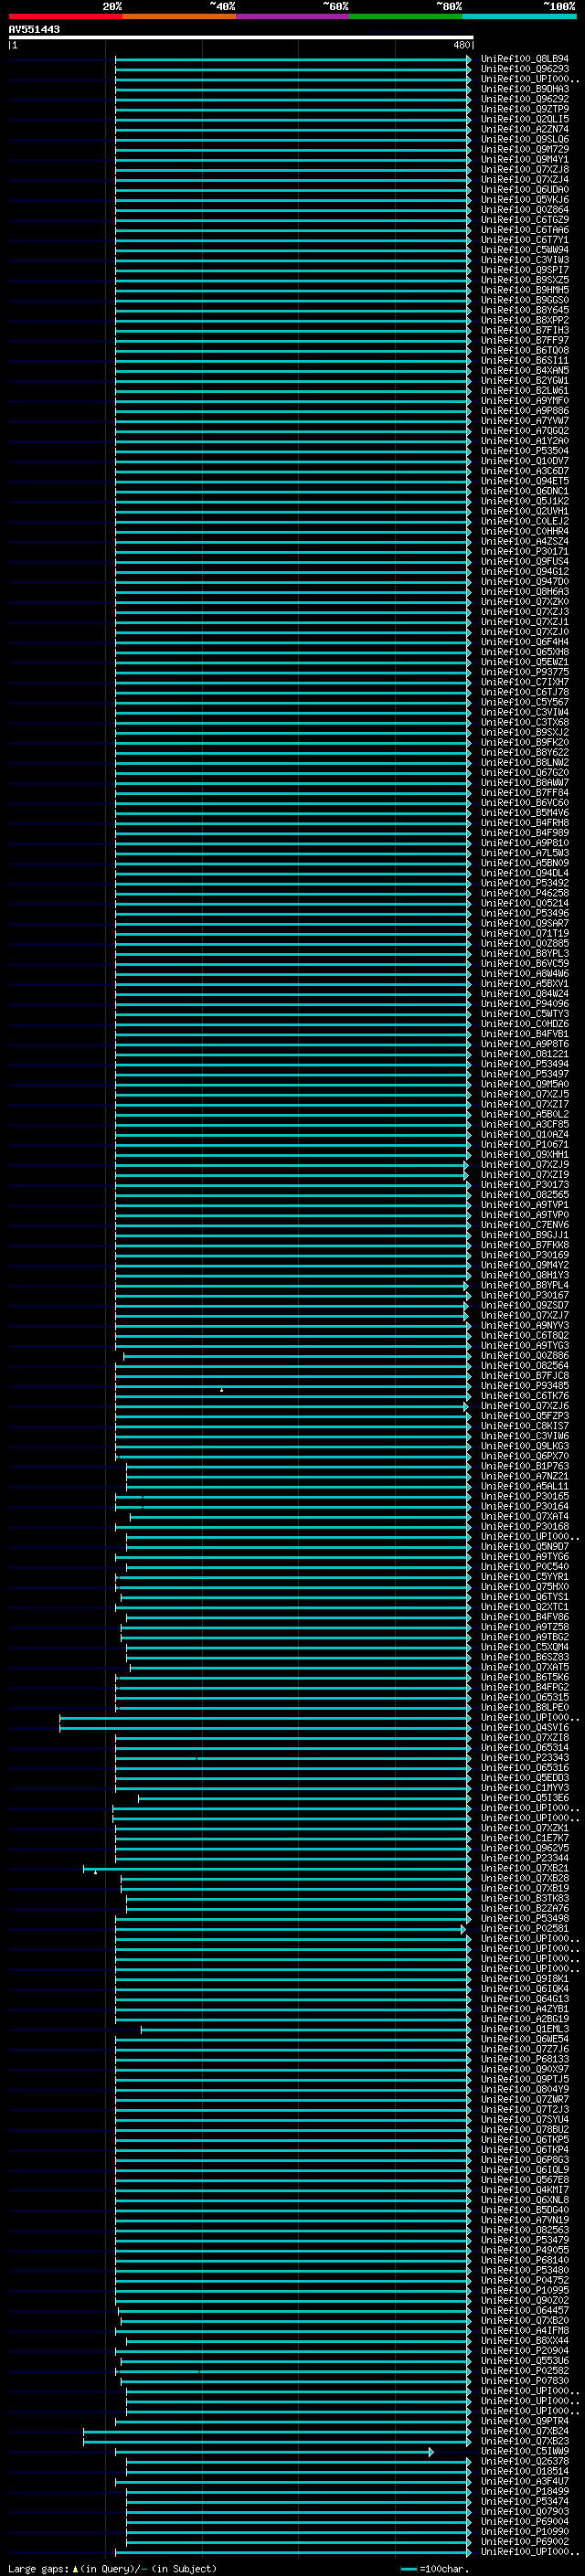Select hit UniRef100_P07830
The width and height of the screenshot is (585, 2576).
pyautogui.click(x=525, y=2381)
